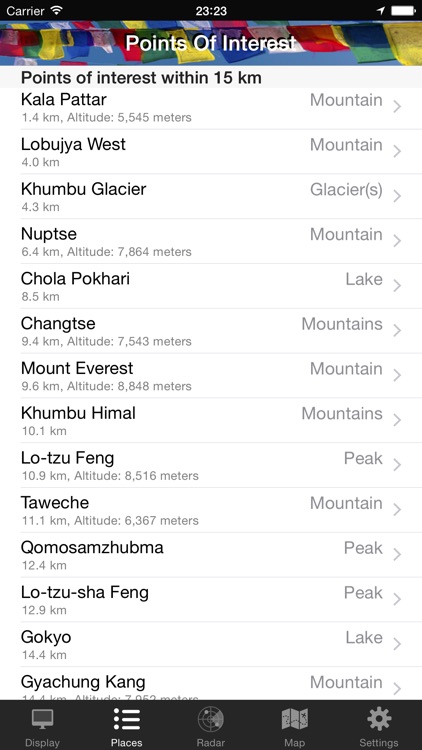Tap the Wi-Fi icon in status bar
The image size is (422, 750).
pos(56,10)
